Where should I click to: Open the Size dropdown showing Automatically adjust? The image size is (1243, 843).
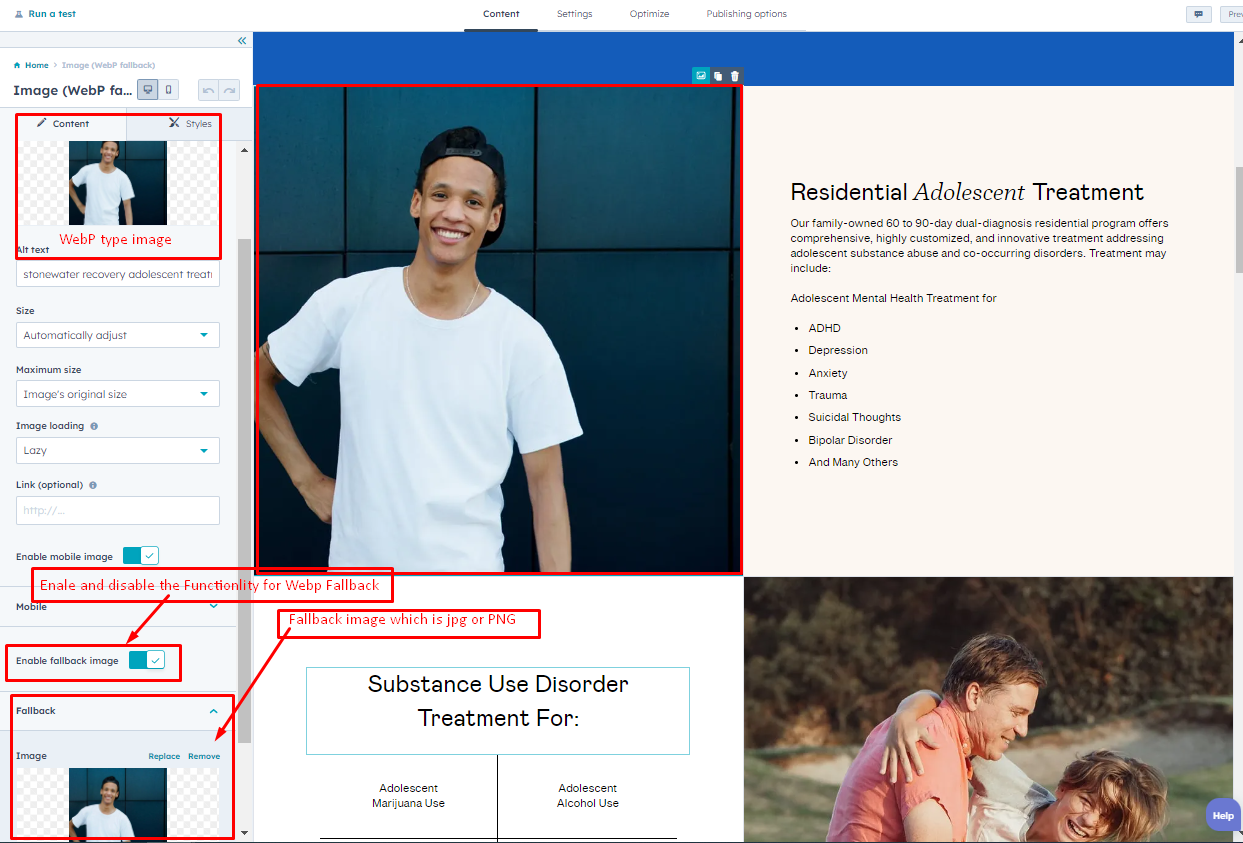pyautogui.click(x=117, y=335)
